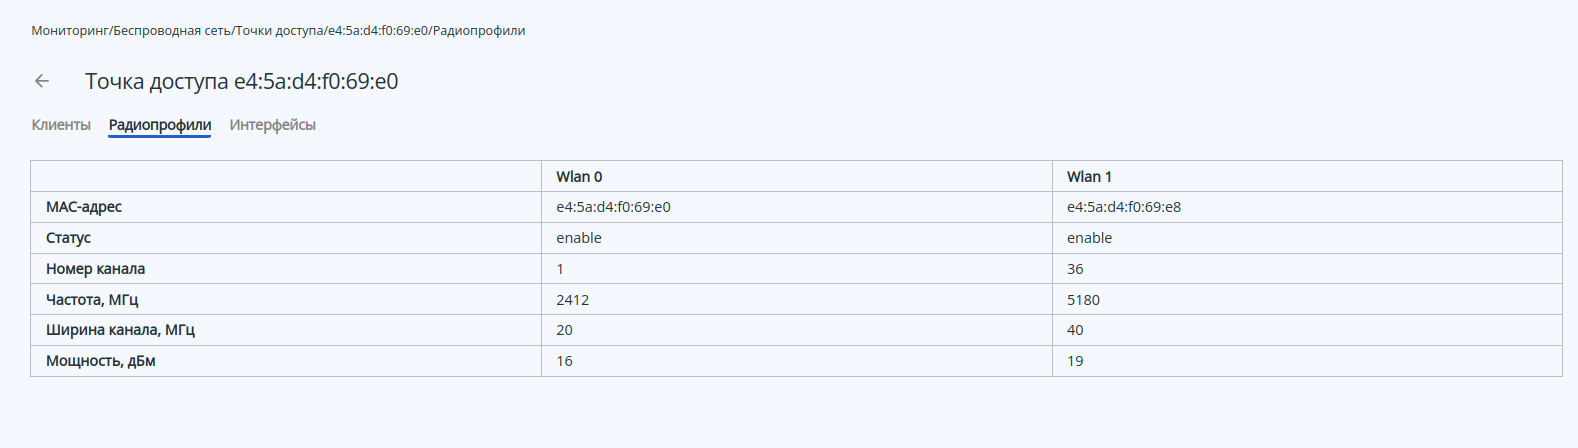
Task: Select Wlan 1 MAC address e4:5a:d4:f0:69:e8 cell
Action: pos(1124,207)
